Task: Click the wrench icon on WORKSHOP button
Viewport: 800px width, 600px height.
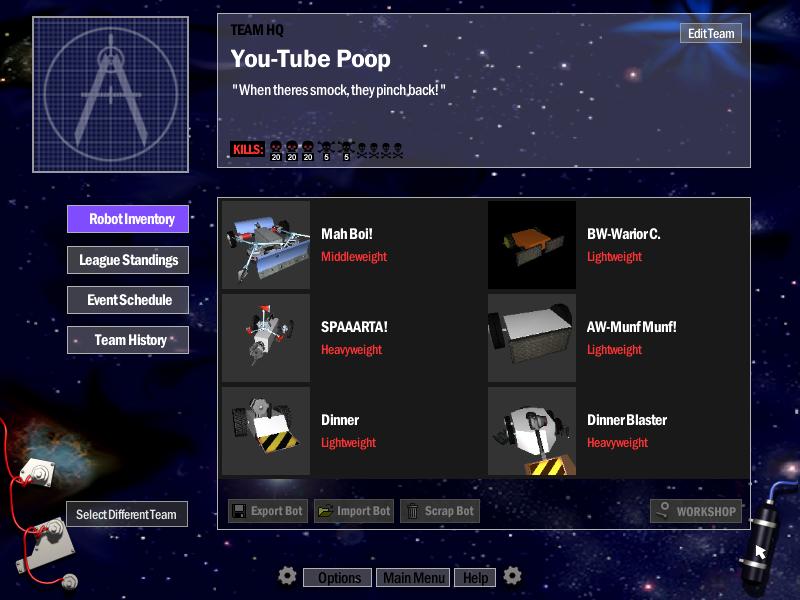Action: click(663, 510)
